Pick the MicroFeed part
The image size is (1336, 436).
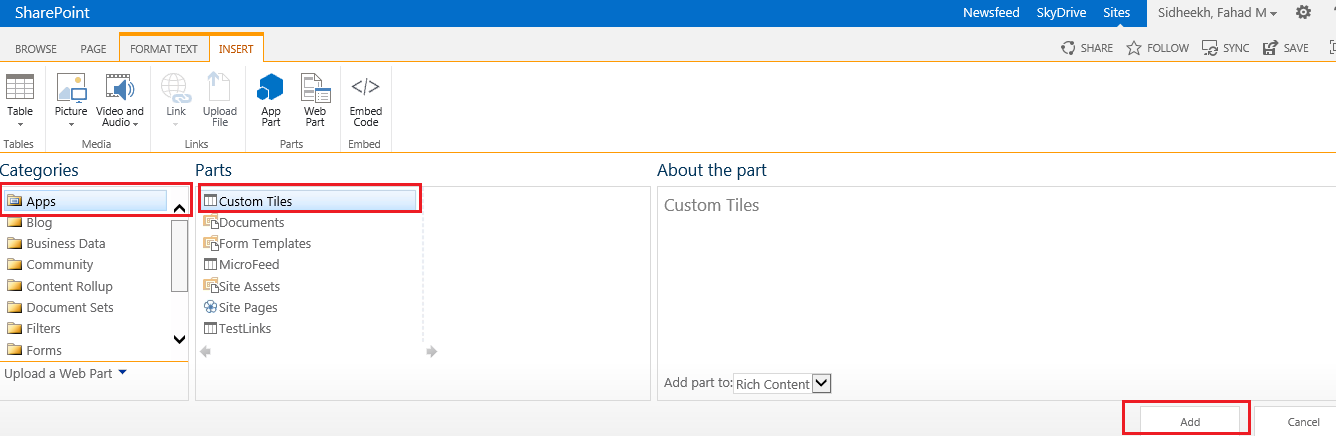[241, 265]
